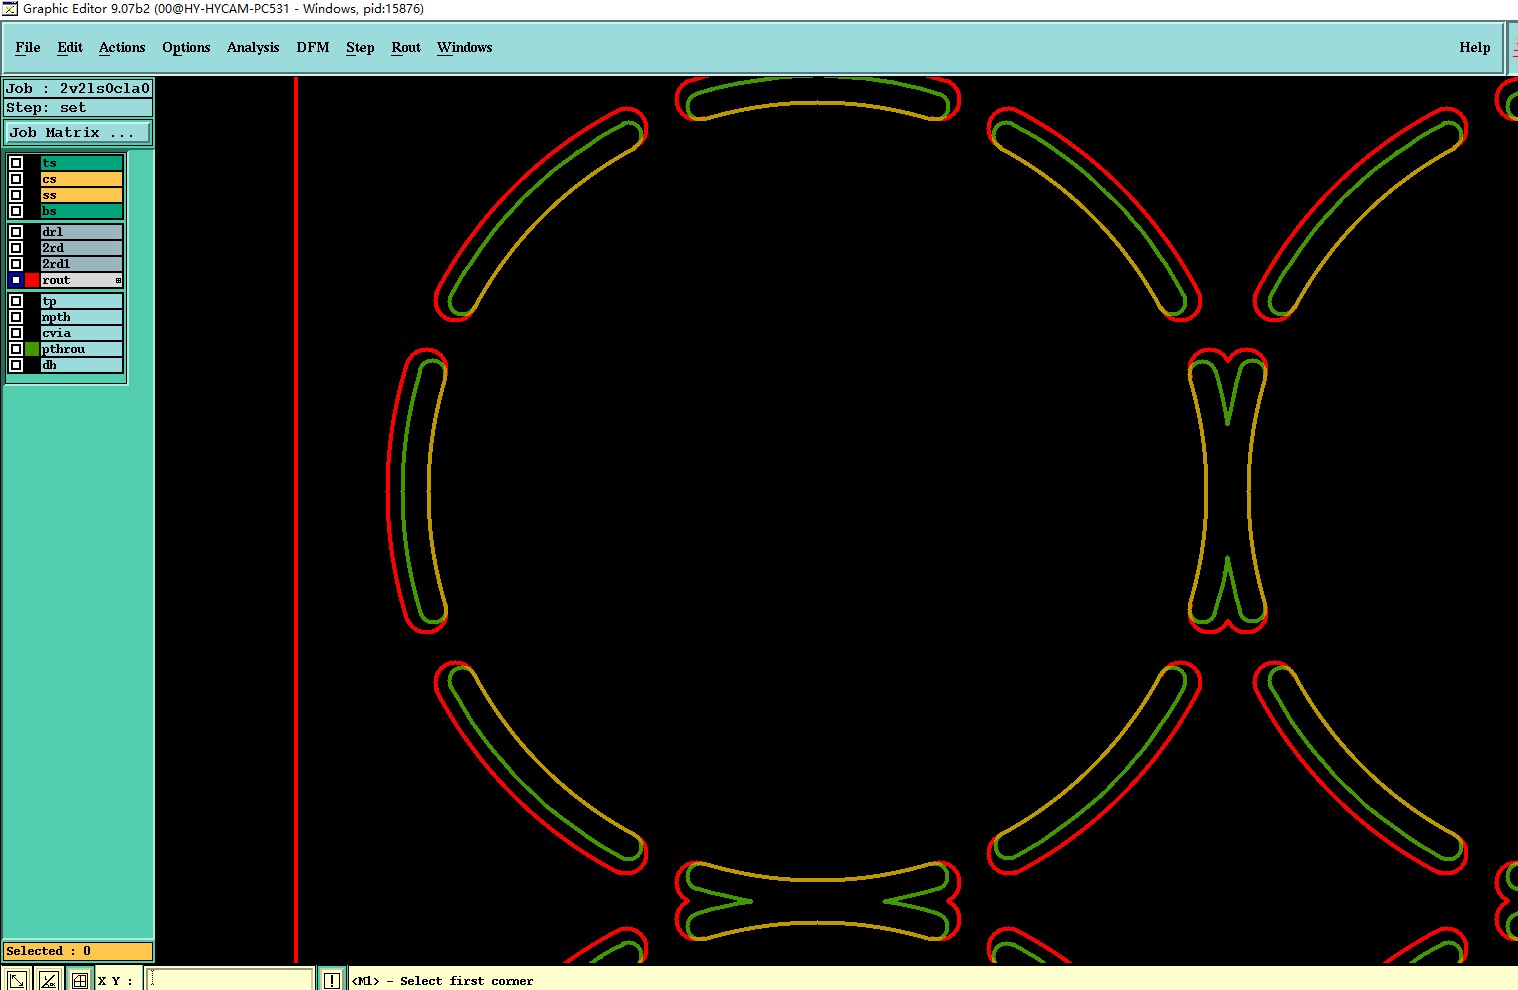Open the Rout menu
Image resolution: width=1518 pixels, height=990 pixels.
coord(406,47)
